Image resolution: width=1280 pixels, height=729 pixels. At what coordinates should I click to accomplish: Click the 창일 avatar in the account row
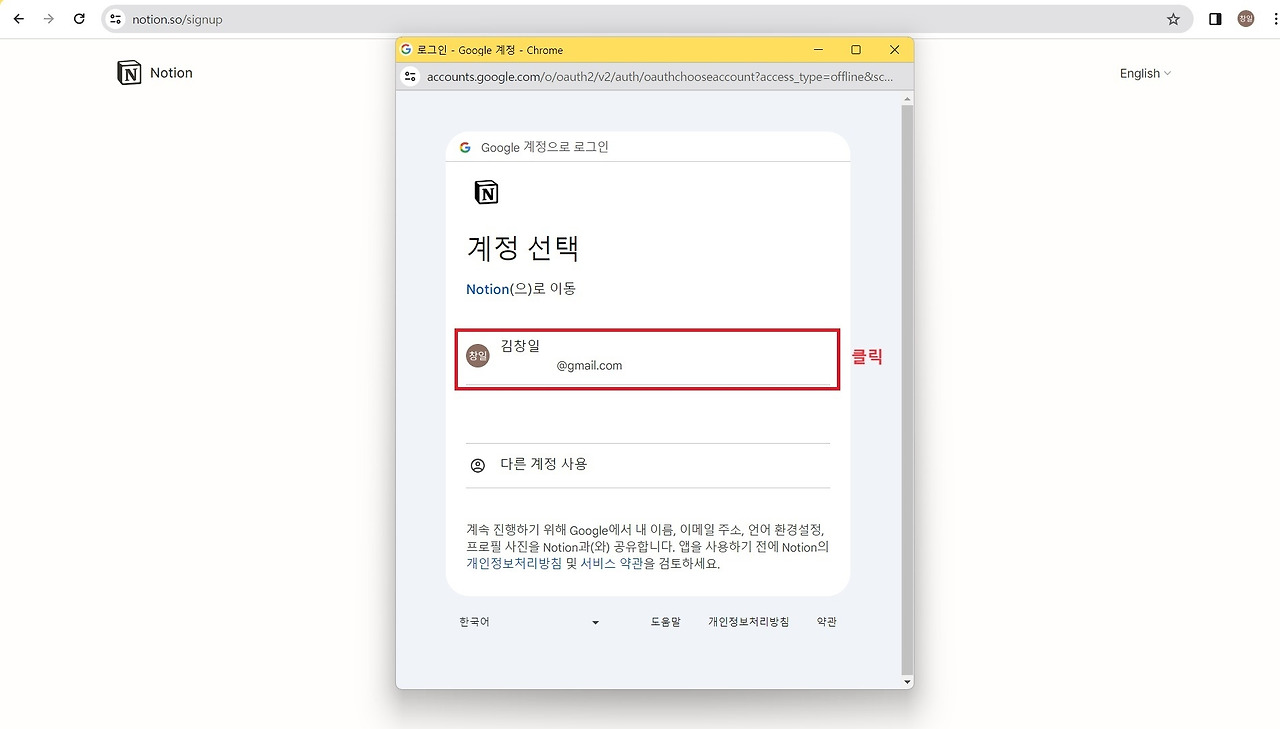[478, 356]
